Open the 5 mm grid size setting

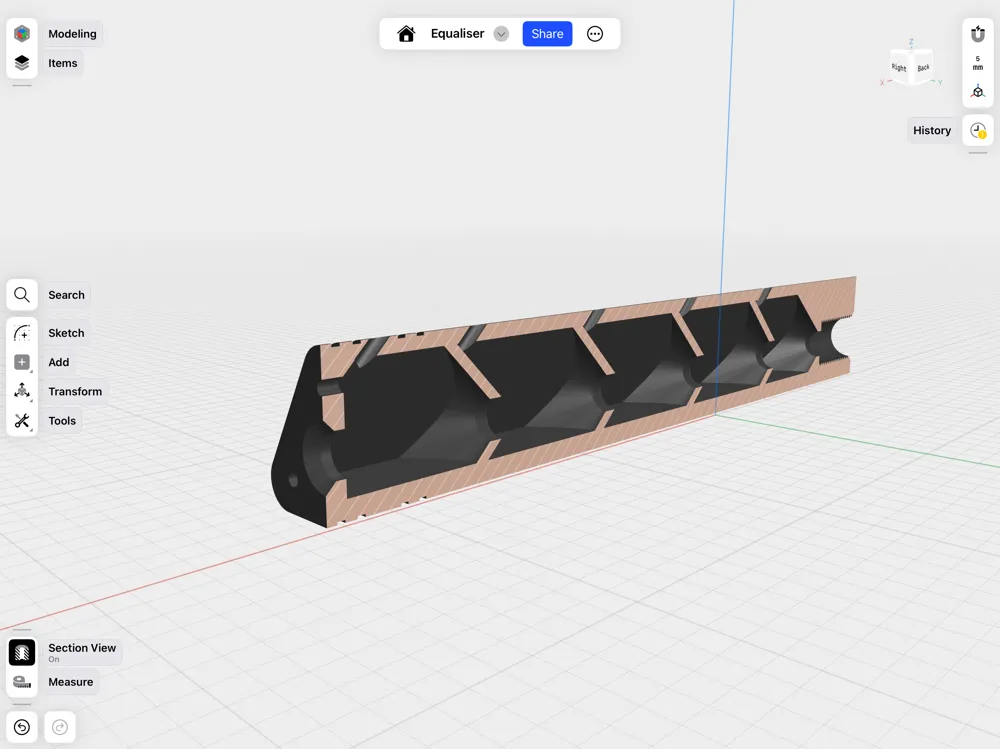point(978,63)
